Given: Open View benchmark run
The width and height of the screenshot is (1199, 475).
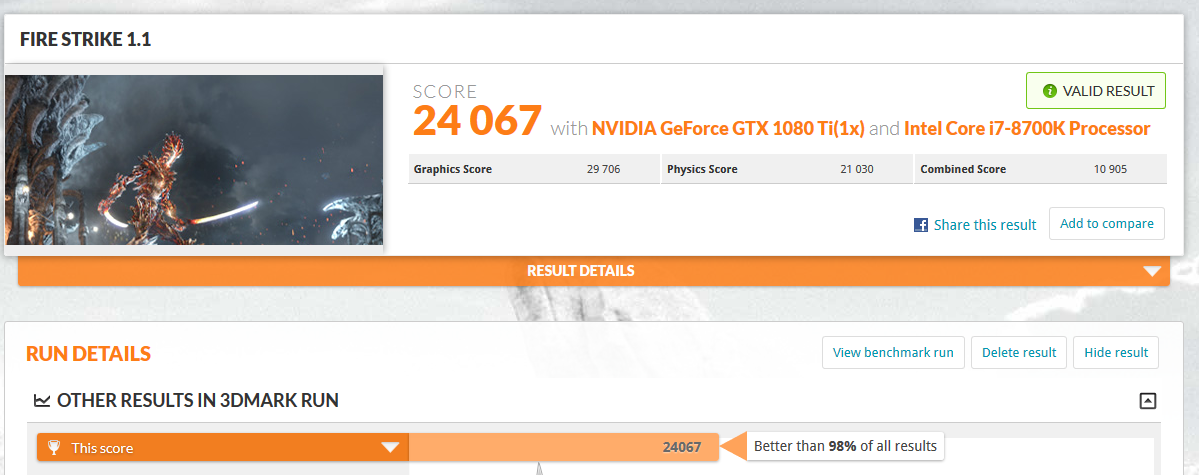Looking at the screenshot, I should pos(893,353).
